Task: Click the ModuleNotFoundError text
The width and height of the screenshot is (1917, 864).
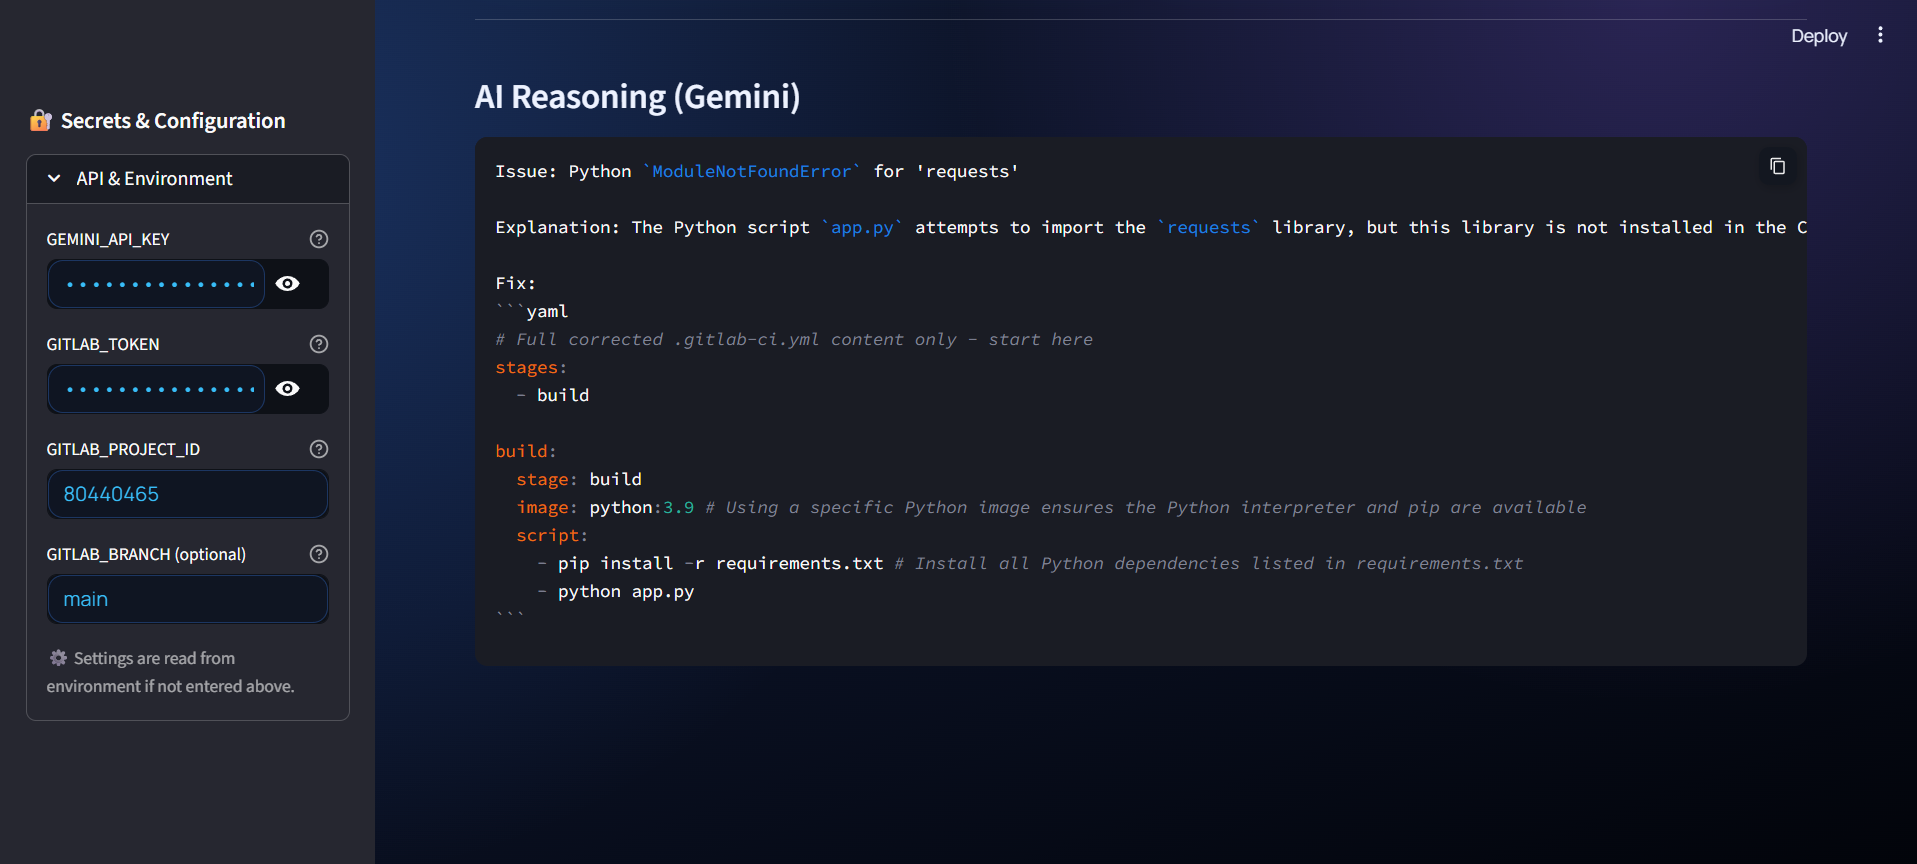Action: point(751,171)
